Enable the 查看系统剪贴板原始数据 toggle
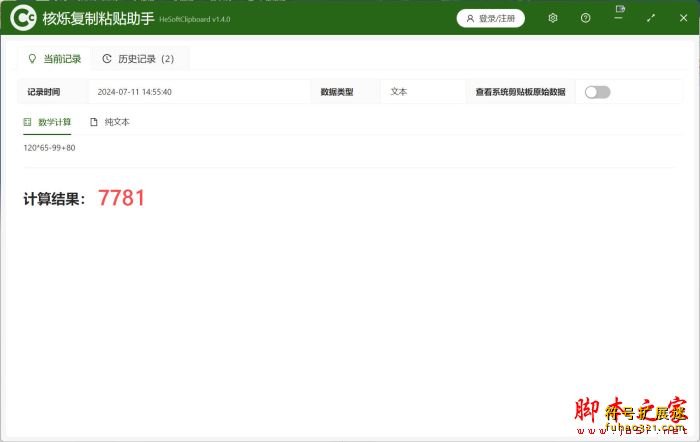The height and width of the screenshot is (442, 700). 597,92
